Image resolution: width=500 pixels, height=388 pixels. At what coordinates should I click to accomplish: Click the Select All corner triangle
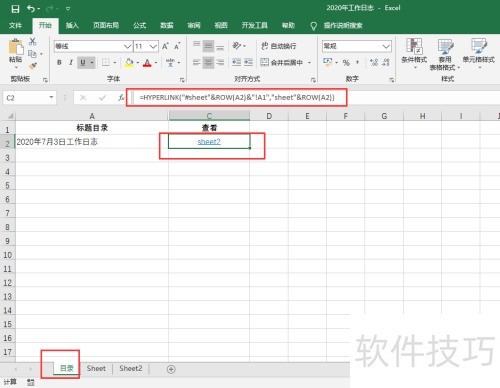[x=10, y=116]
